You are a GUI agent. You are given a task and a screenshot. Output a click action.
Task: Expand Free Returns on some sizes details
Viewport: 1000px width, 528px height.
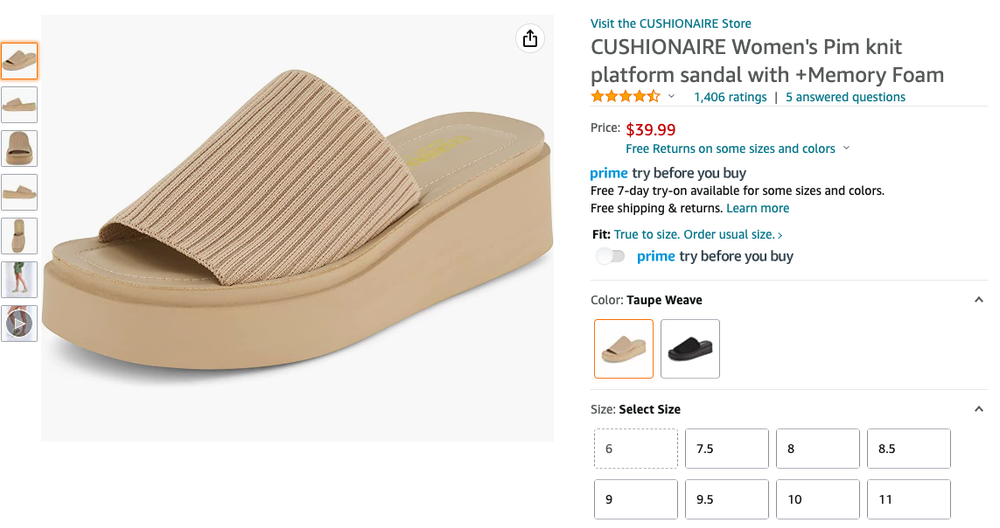click(x=846, y=148)
